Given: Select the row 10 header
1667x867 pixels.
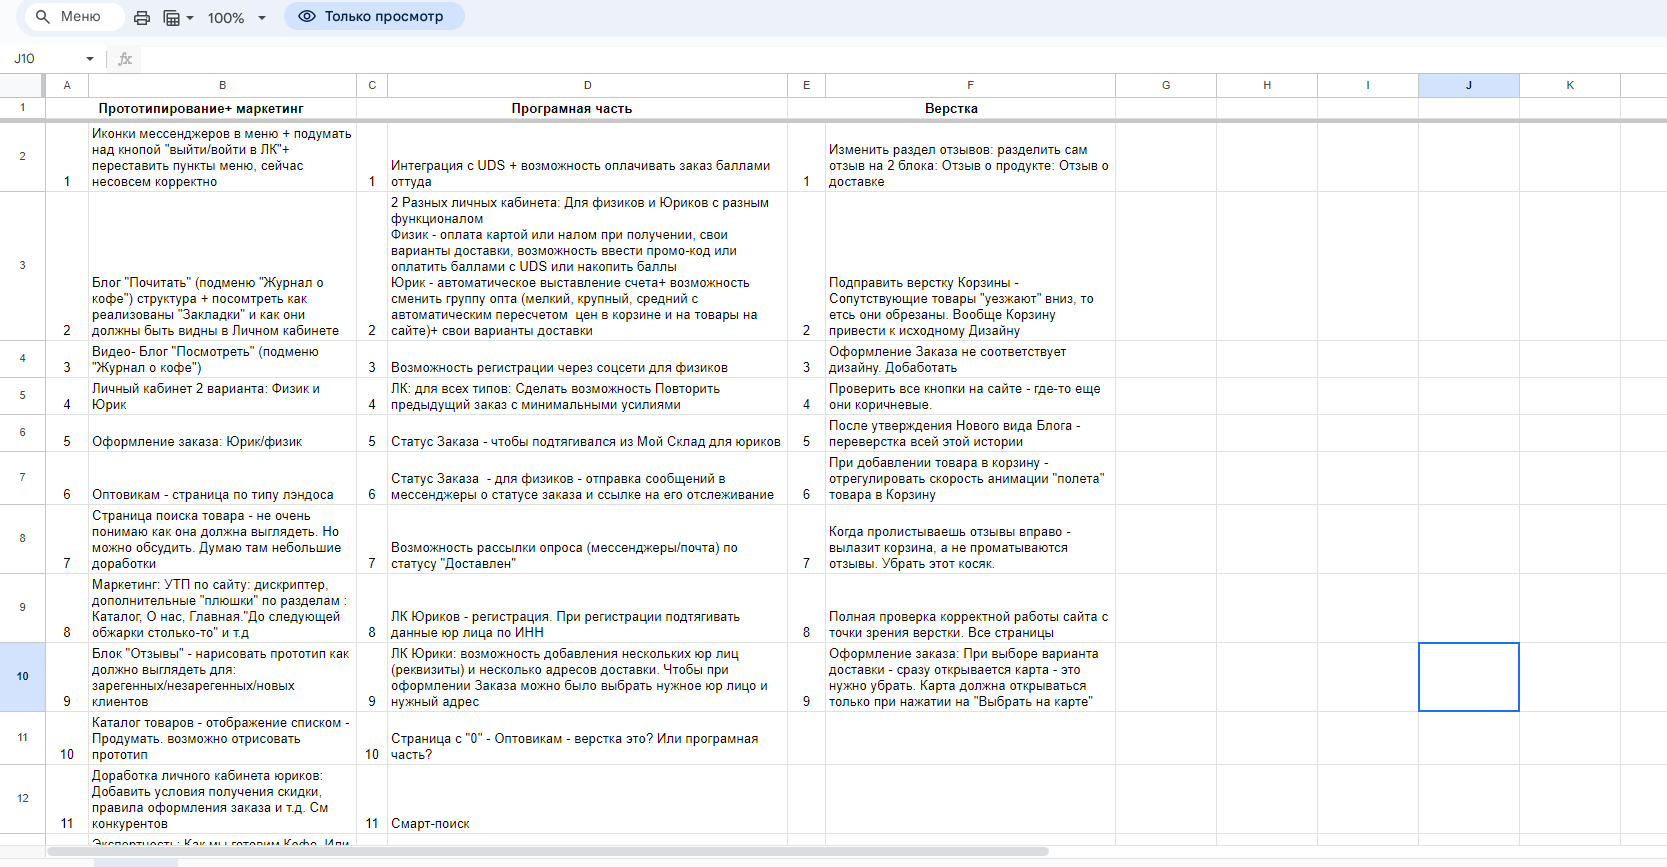Looking at the screenshot, I should 22,677.
